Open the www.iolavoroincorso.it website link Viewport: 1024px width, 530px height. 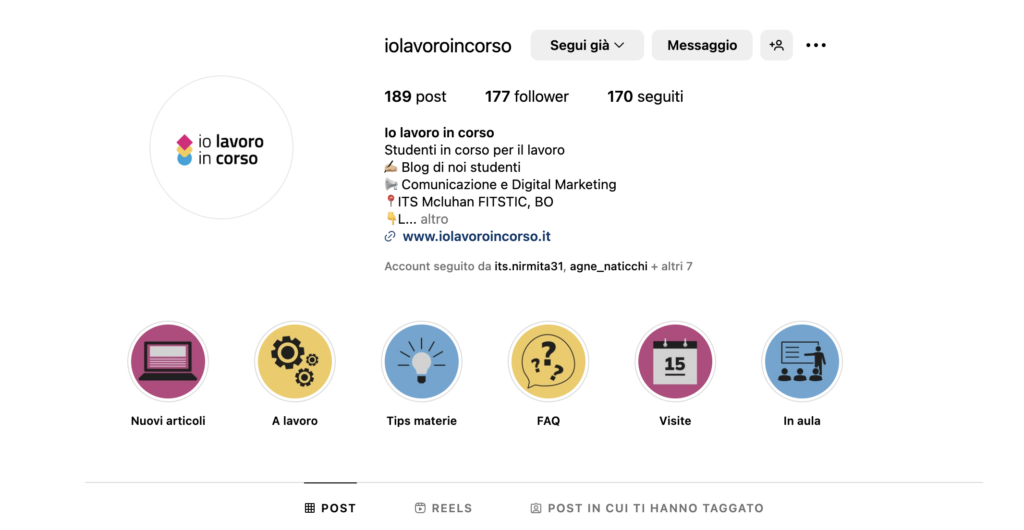tap(476, 237)
